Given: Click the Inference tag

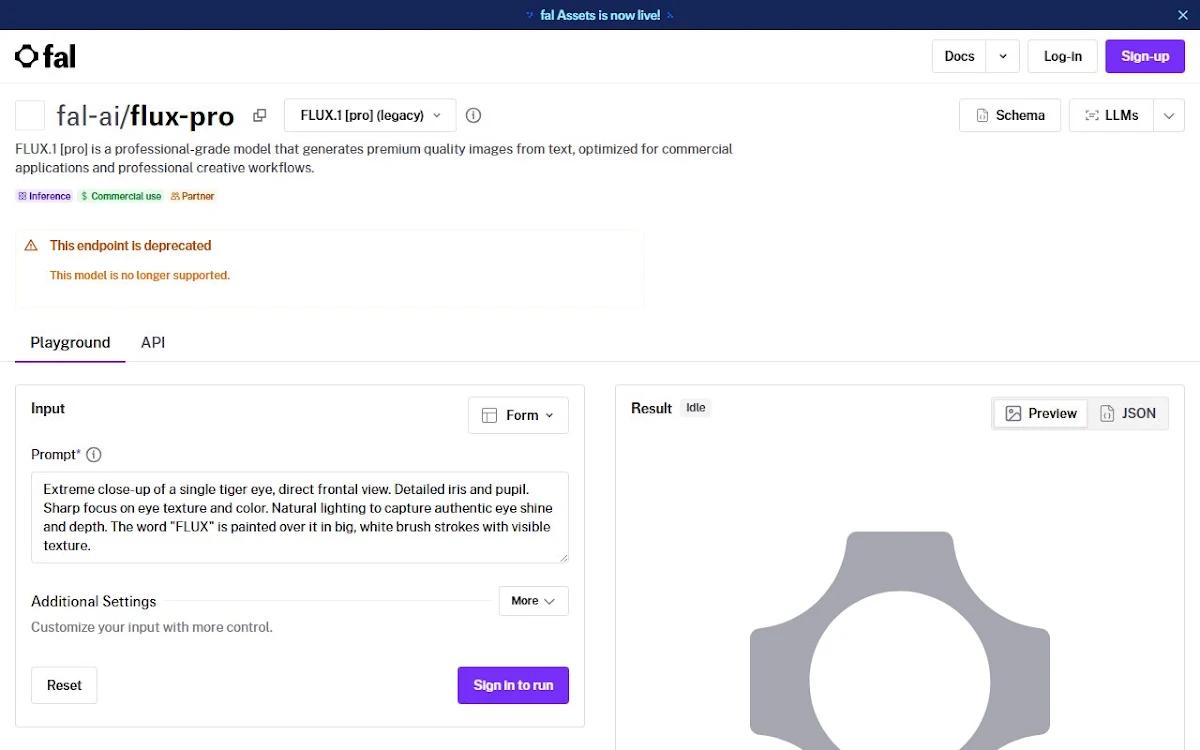Looking at the screenshot, I should (45, 196).
